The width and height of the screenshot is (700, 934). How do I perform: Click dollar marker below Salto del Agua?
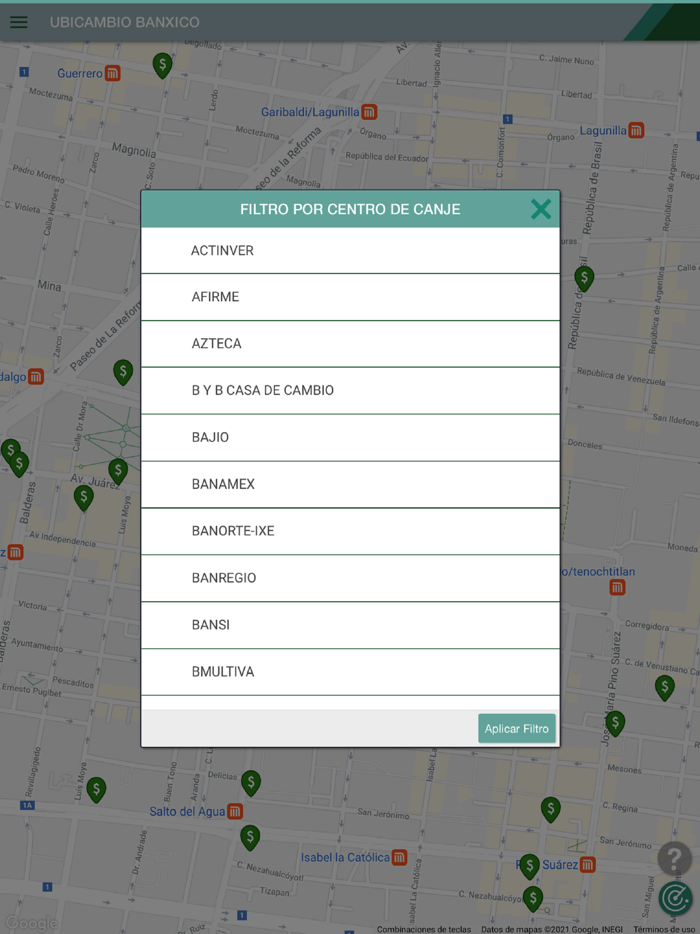250,838
